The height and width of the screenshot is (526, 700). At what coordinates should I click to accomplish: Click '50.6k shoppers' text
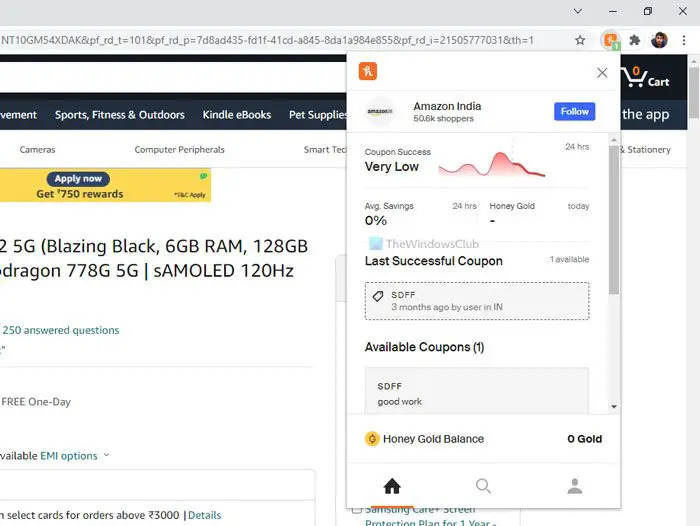coord(443,119)
